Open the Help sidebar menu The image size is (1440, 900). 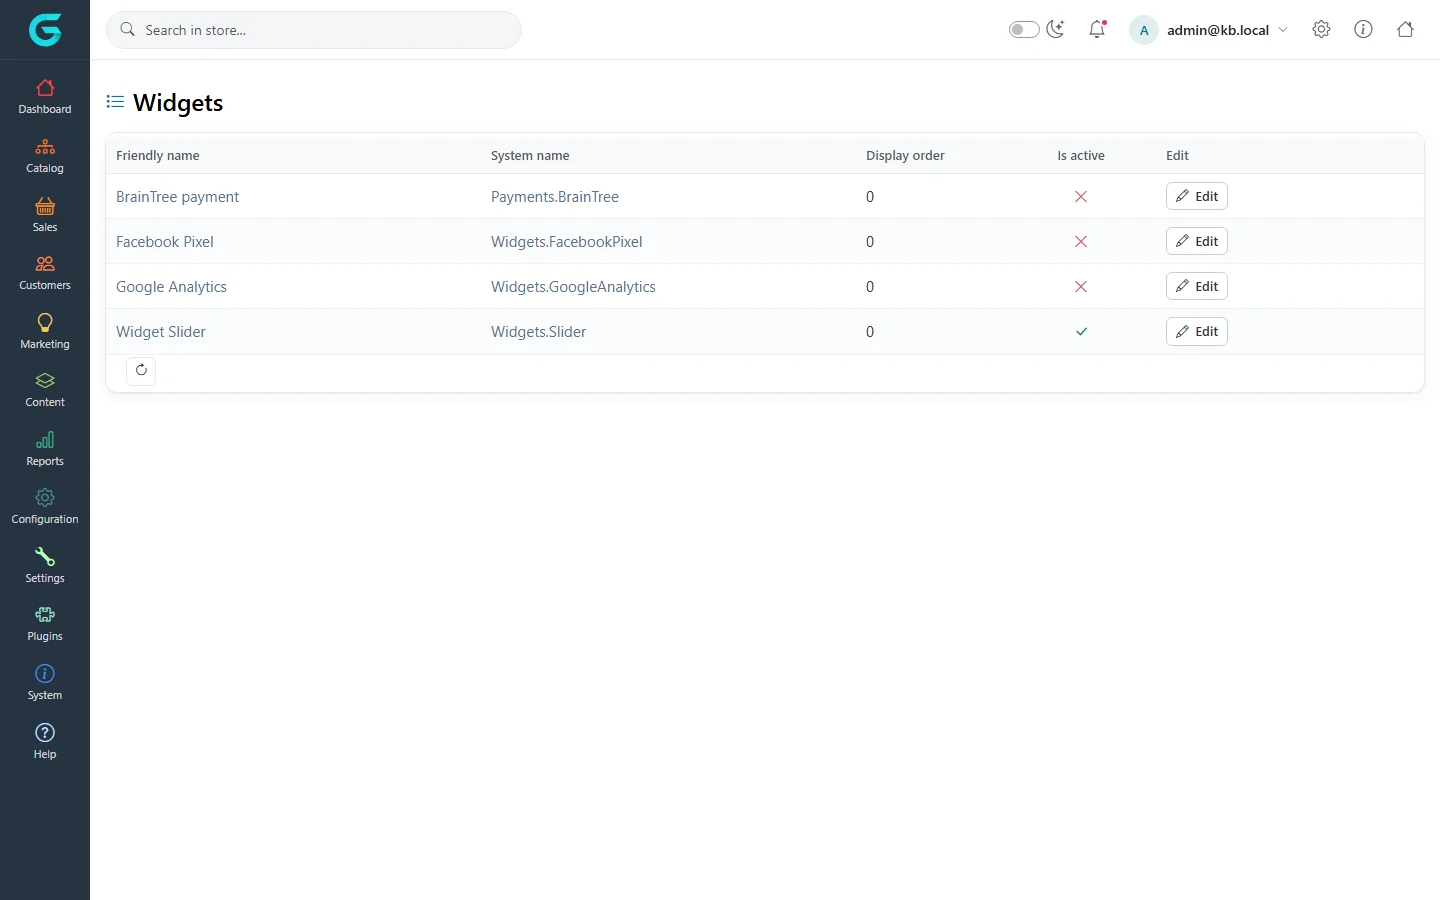pos(45,742)
